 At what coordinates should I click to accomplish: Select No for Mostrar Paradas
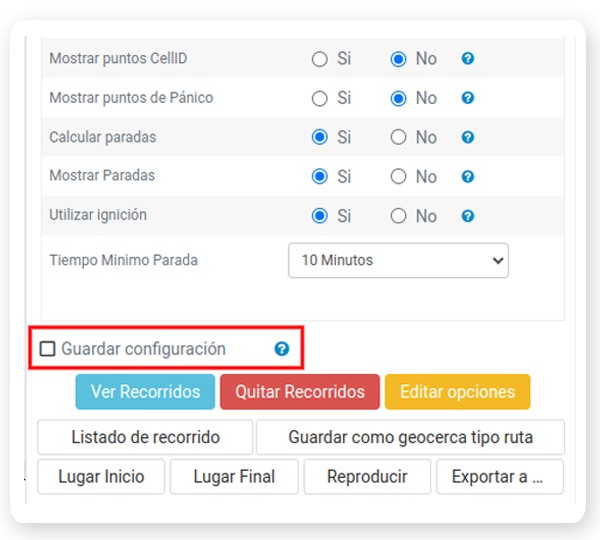tap(398, 176)
